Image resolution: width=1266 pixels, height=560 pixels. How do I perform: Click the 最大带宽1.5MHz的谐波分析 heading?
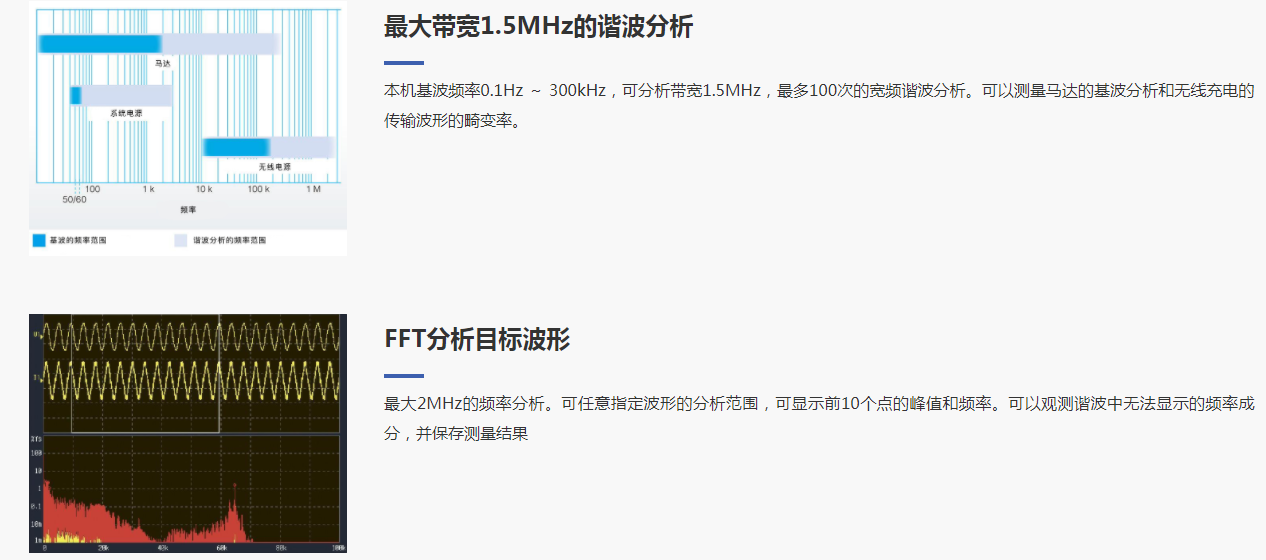(538, 27)
